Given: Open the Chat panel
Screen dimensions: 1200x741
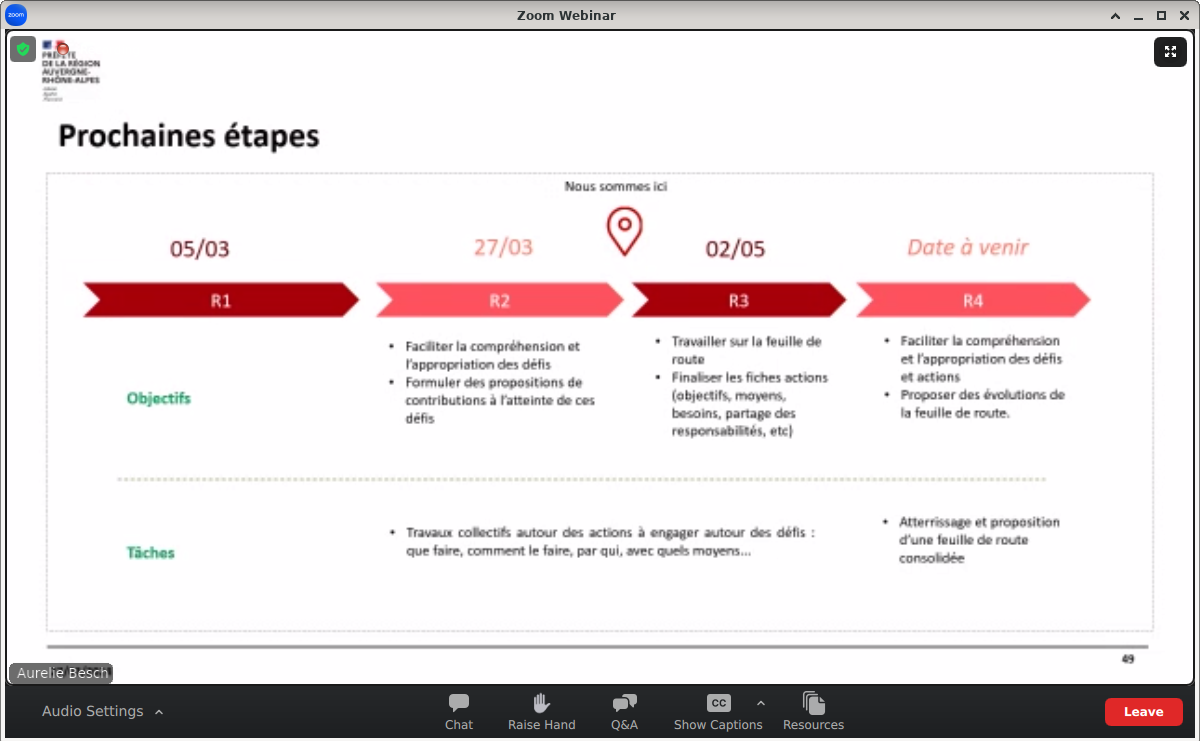Looking at the screenshot, I should [x=459, y=711].
